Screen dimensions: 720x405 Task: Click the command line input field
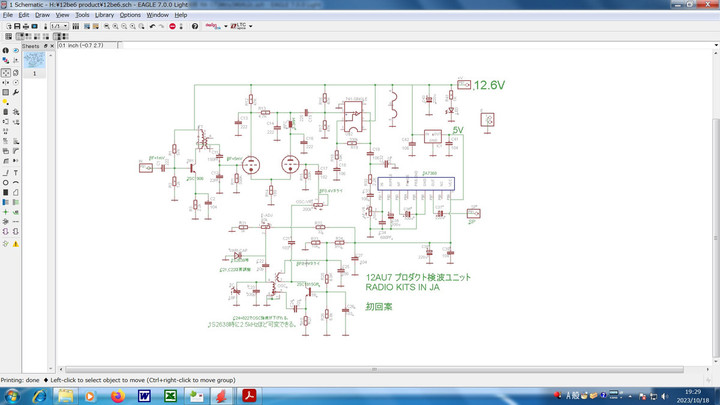(400, 46)
